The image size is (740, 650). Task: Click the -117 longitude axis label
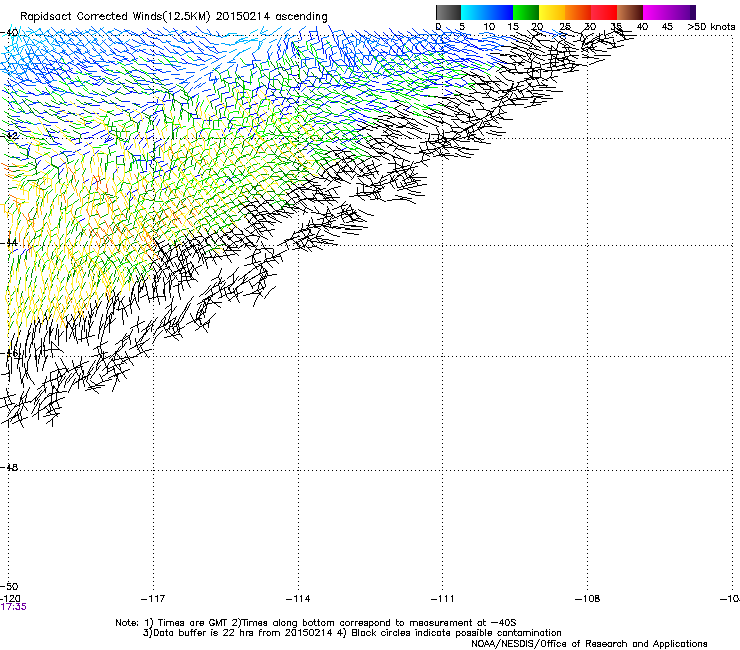click(153, 599)
